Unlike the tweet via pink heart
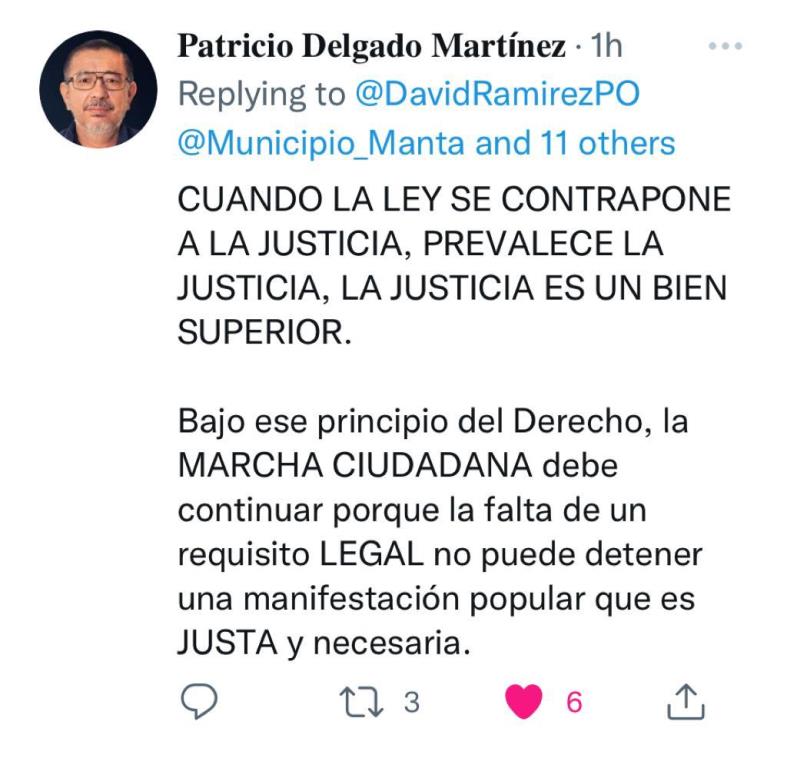 click(x=523, y=701)
